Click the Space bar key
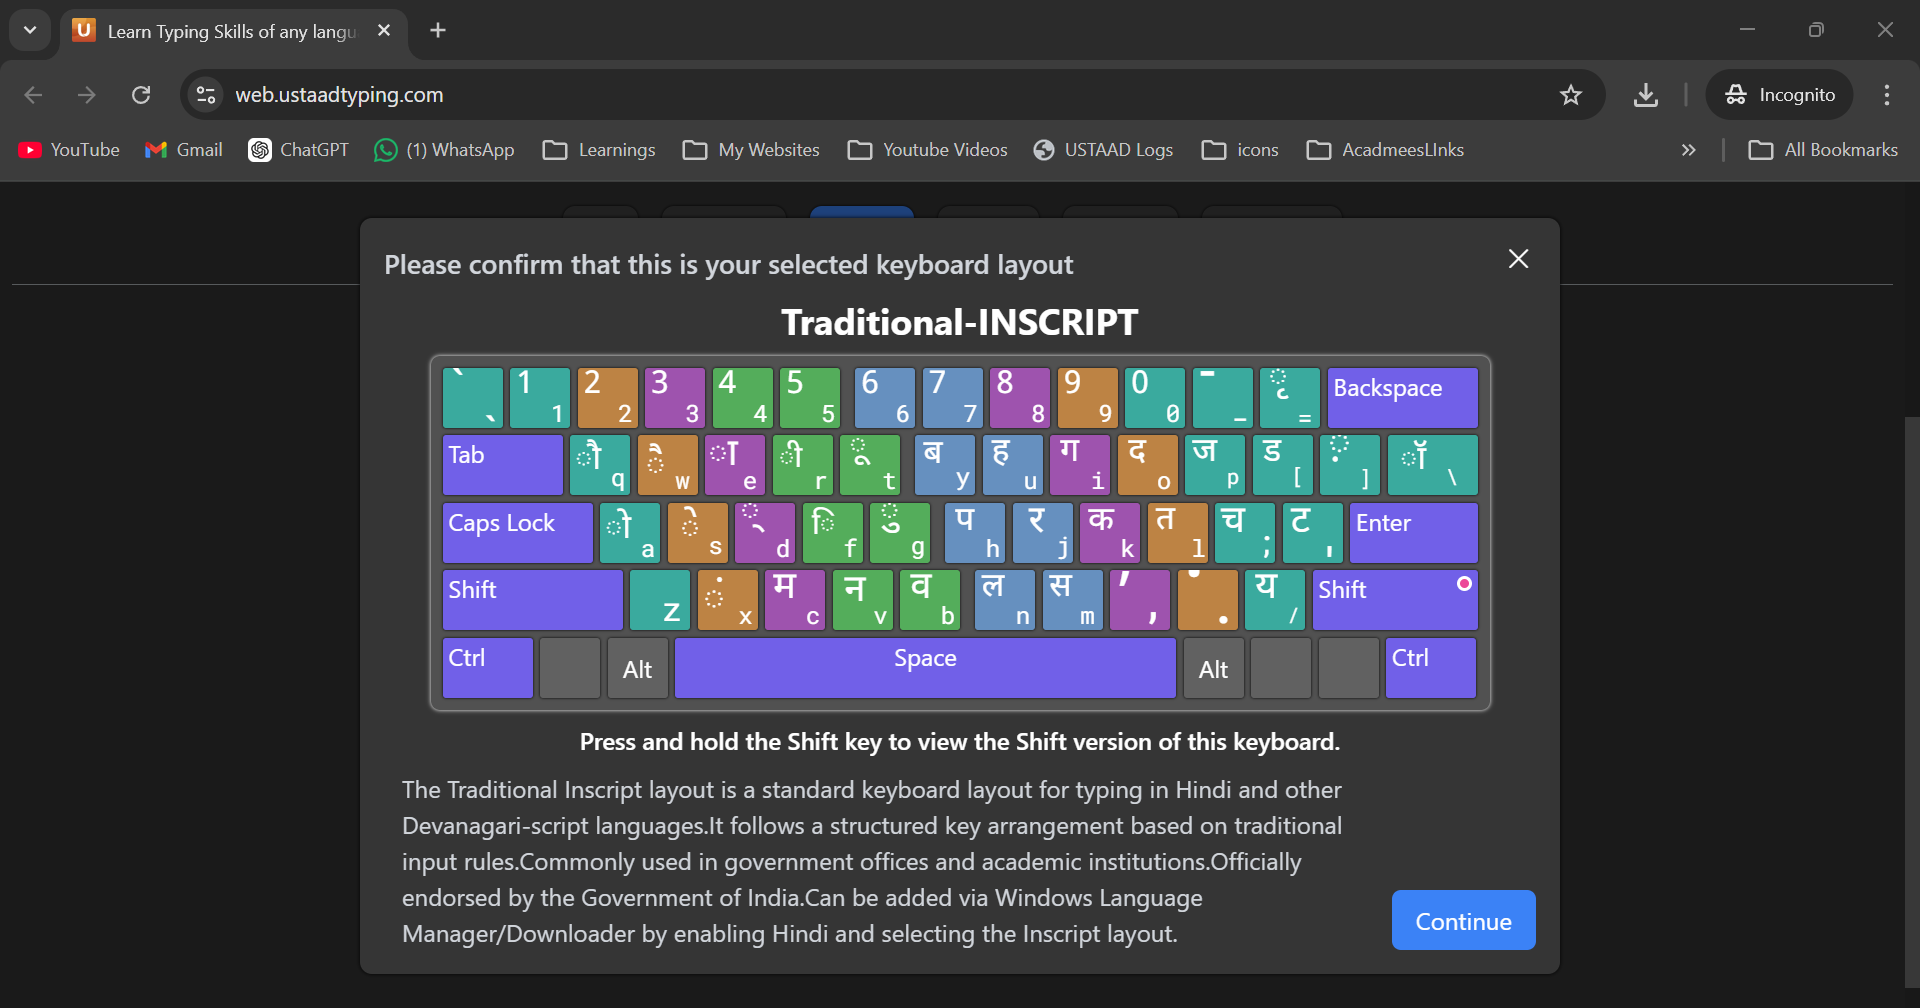This screenshot has height=1008, width=1920. [924, 667]
